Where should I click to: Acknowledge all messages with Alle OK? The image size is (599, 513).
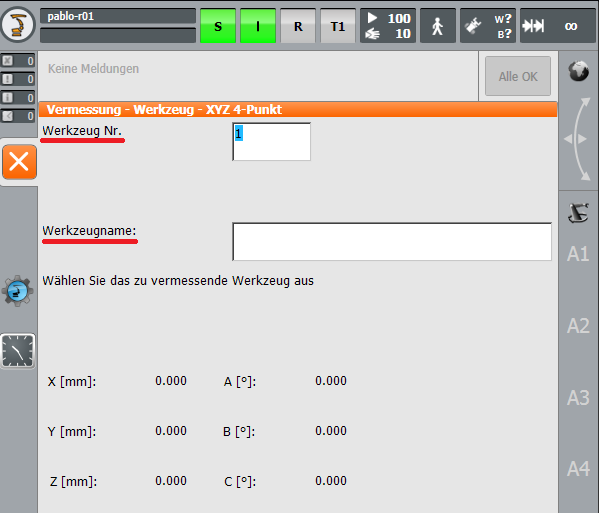(x=518, y=76)
